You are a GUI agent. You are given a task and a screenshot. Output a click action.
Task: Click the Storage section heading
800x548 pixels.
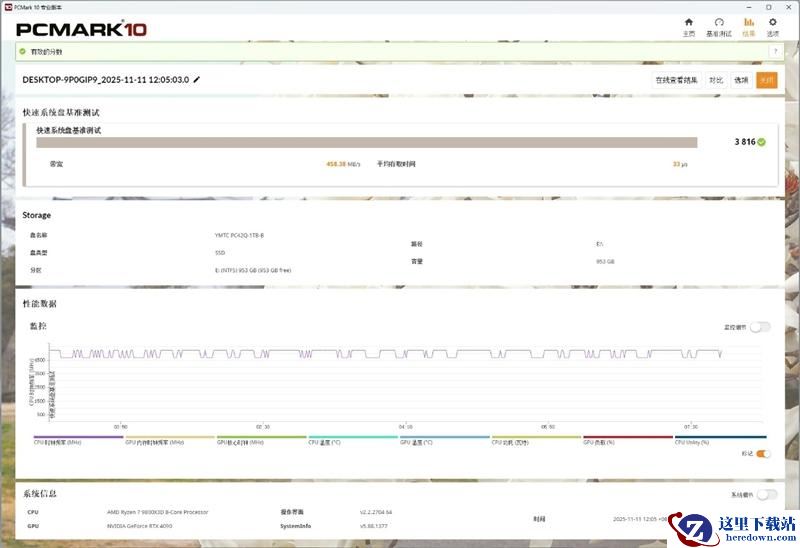click(36, 215)
